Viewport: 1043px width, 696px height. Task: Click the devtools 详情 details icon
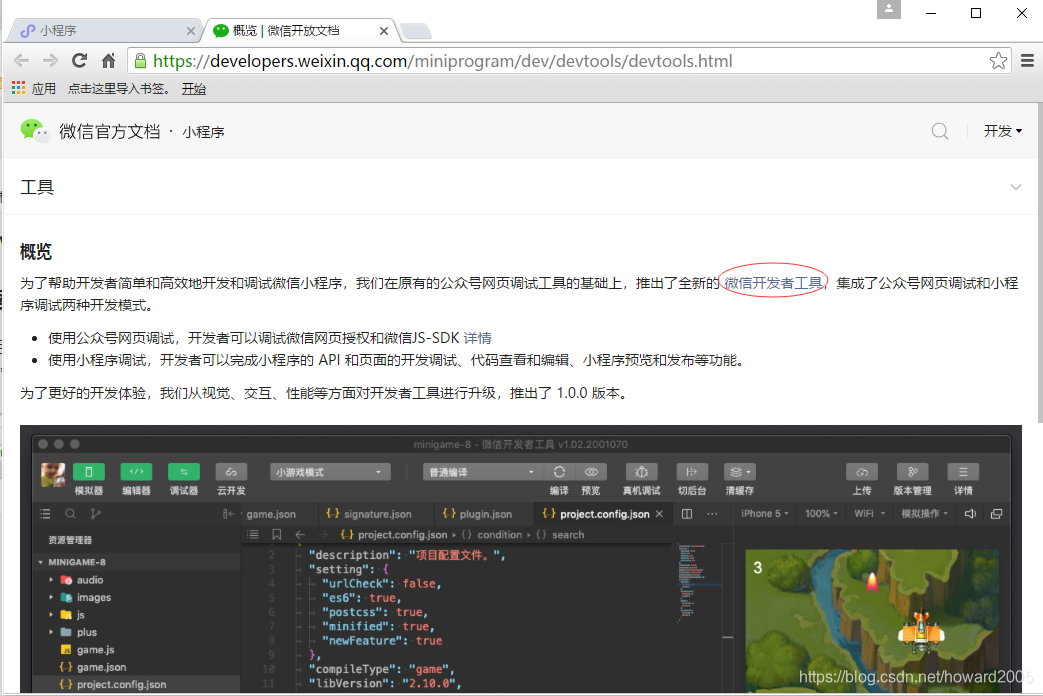coord(963,472)
